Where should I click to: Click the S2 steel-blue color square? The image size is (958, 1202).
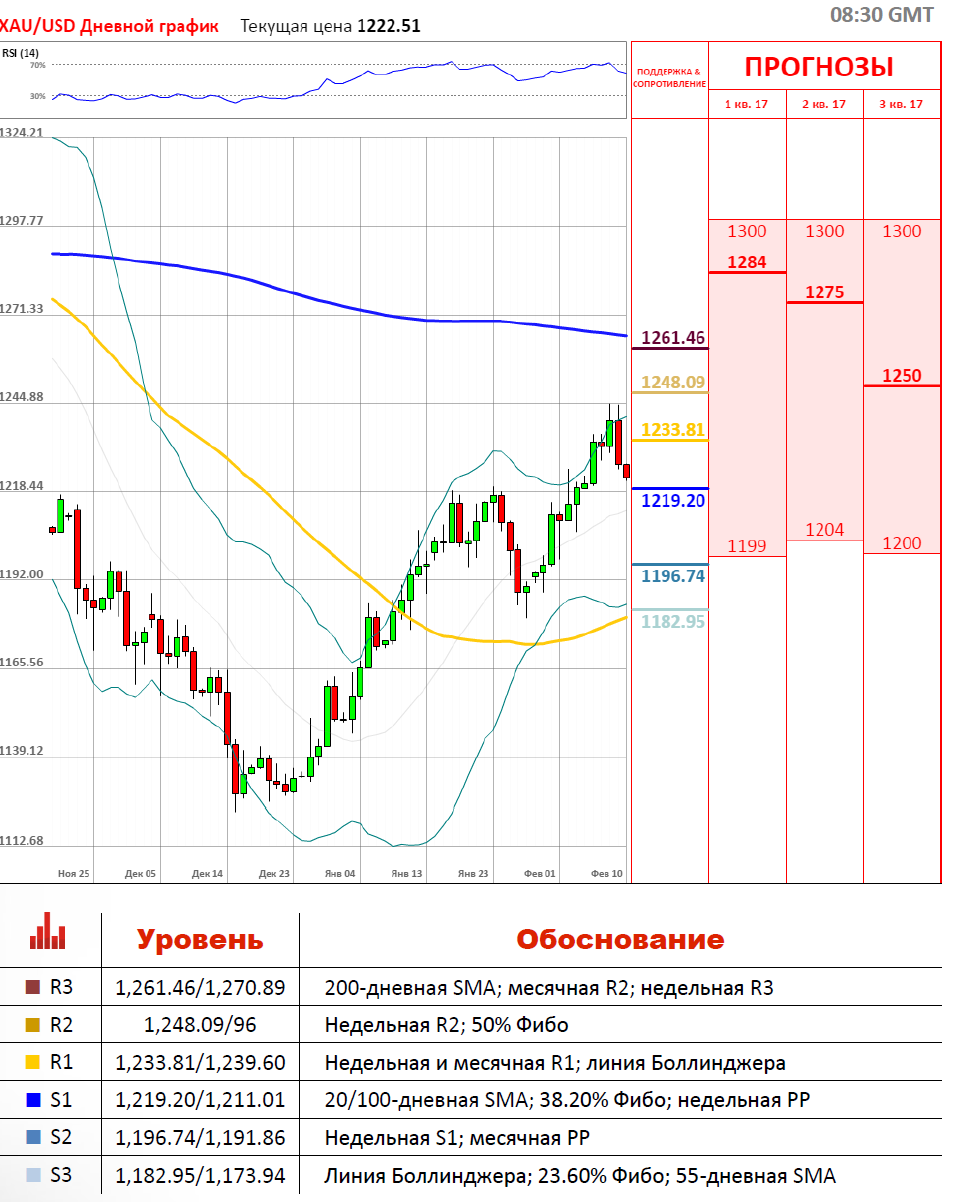point(31,1138)
